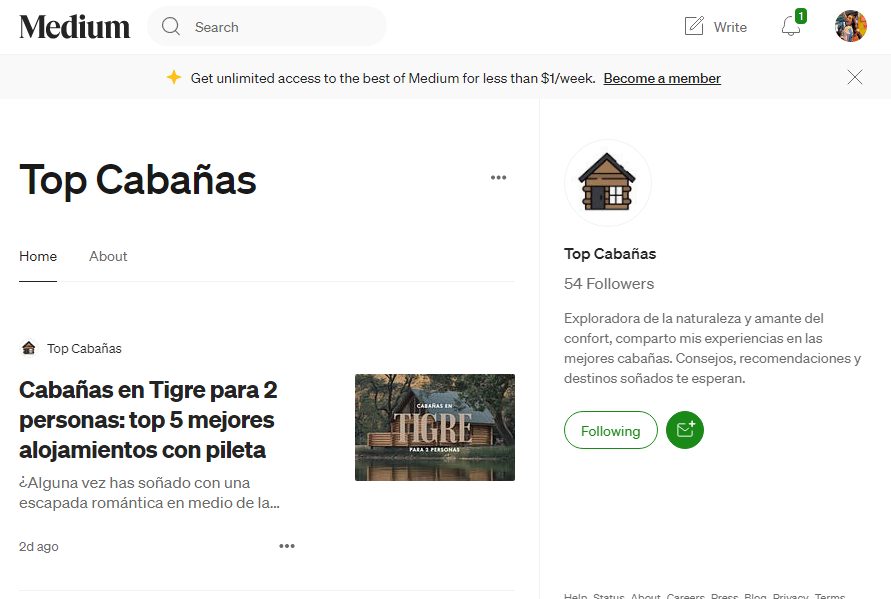Click the 2d ago timestamp
This screenshot has width=891, height=599.
tap(39, 547)
